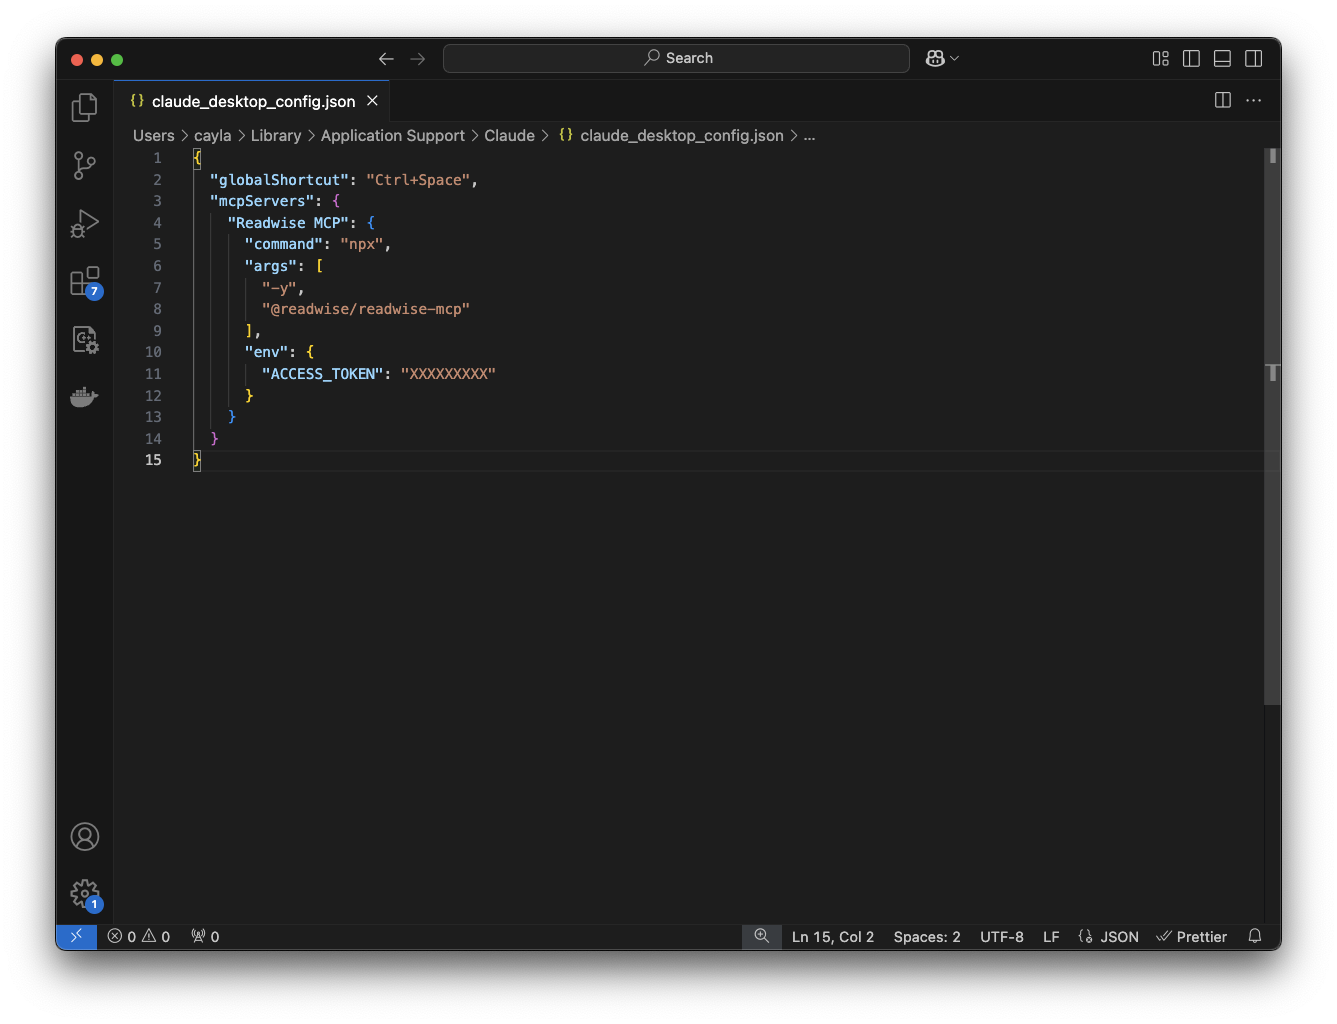
Task: Click the Customize Layout icon
Action: coord(1160,59)
